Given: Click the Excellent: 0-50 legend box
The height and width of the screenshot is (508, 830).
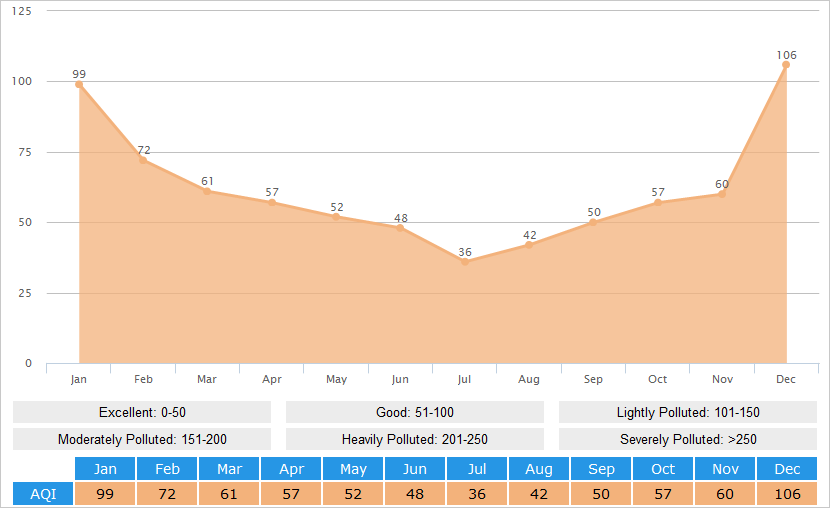Looking at the screenshot, I should click(x=142, y=412).
